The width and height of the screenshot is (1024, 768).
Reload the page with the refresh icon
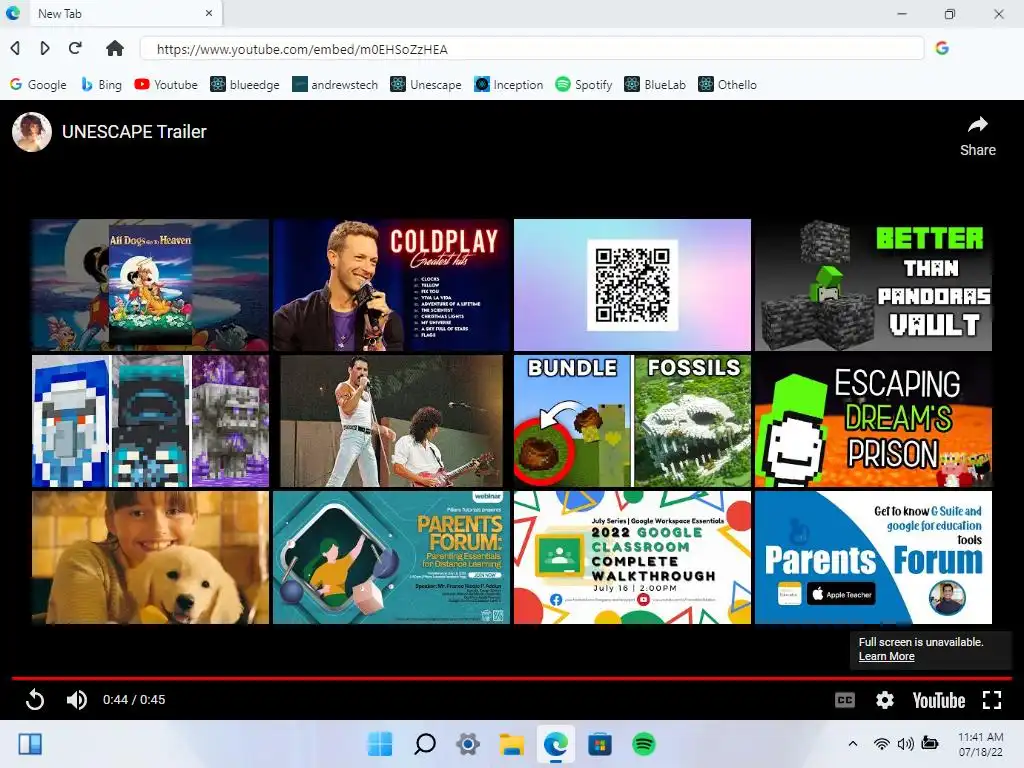75,48
